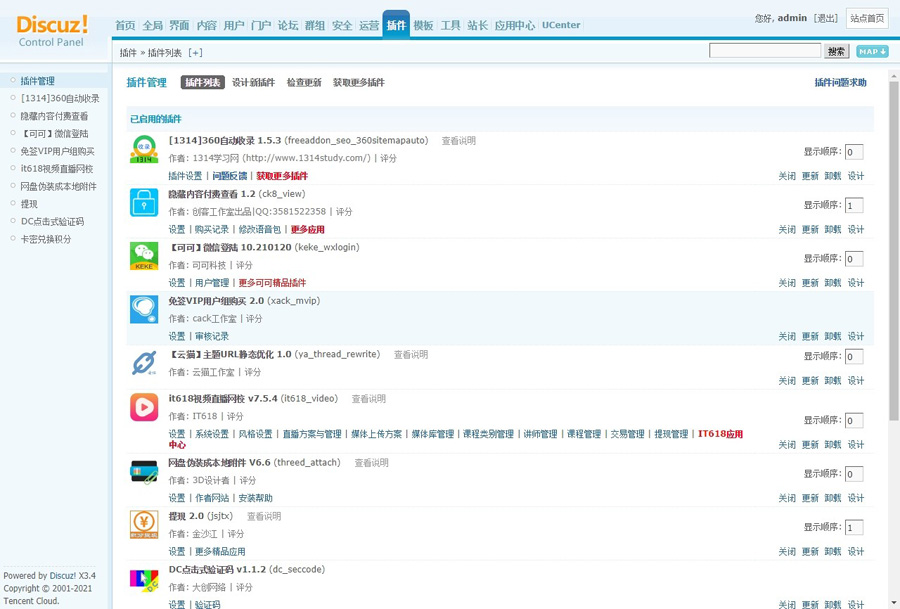This screenshot has height=609, width=900.
Task: Open the 首页 top menu
Action: 125,25
